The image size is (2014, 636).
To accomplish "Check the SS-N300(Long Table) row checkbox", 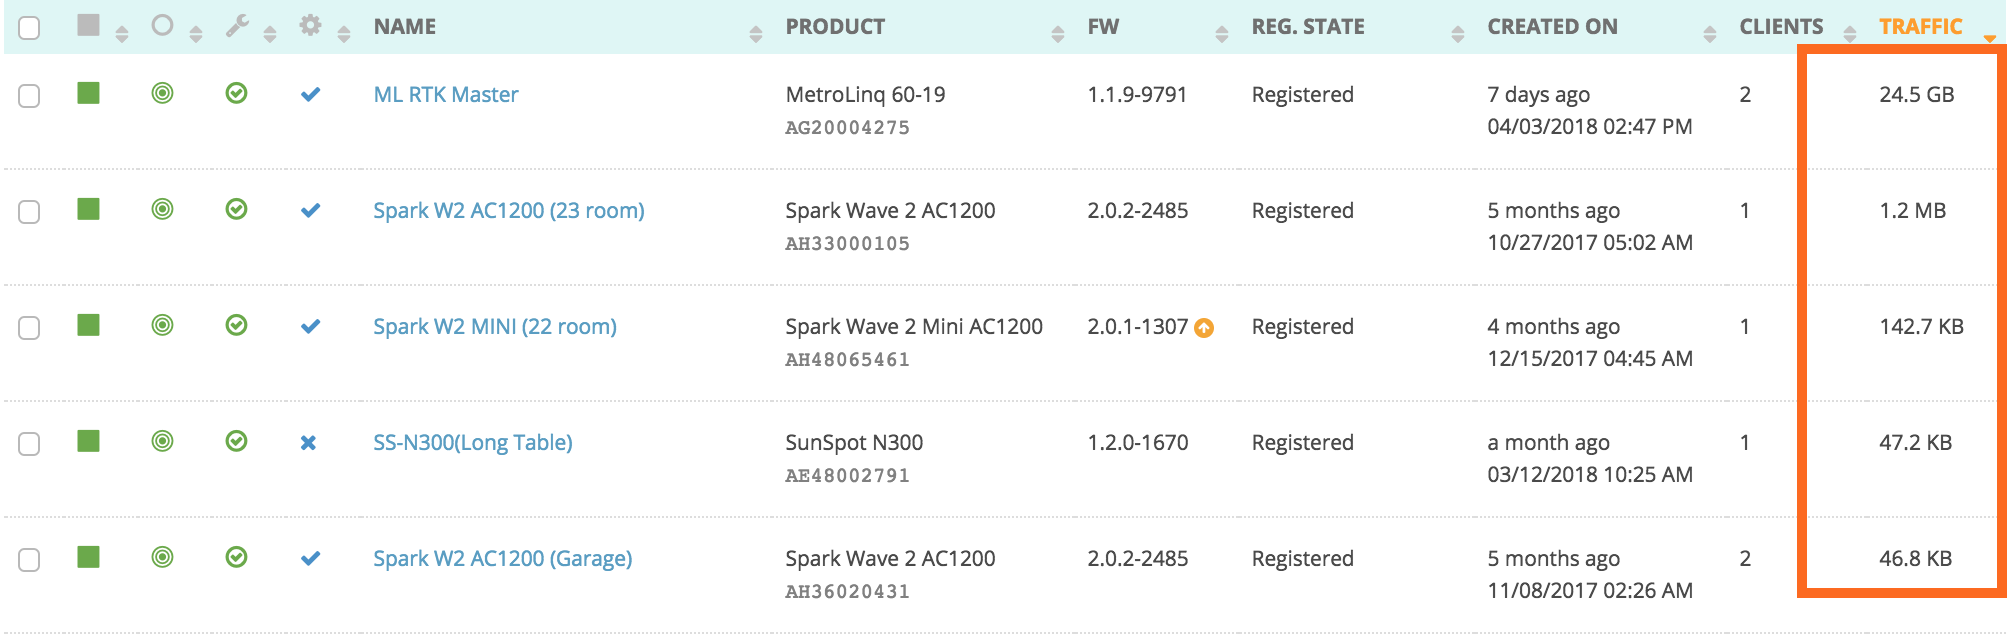I will [x=30, y=444].
